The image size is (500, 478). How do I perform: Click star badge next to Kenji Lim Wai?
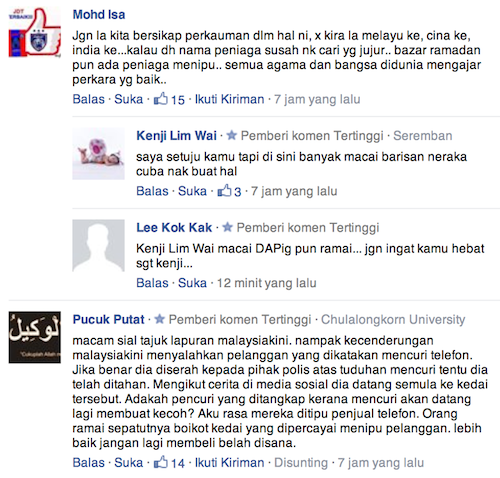(232, 135)
